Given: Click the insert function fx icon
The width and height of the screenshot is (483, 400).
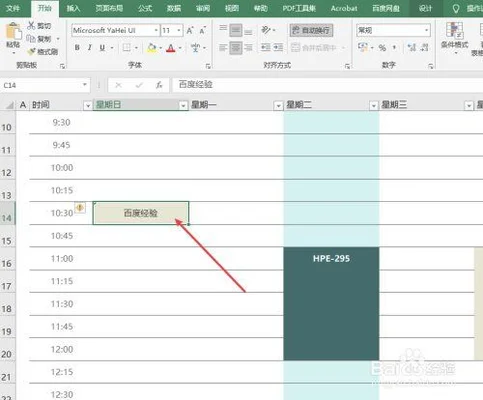Looking at the screenshot, I should [159, 85].
